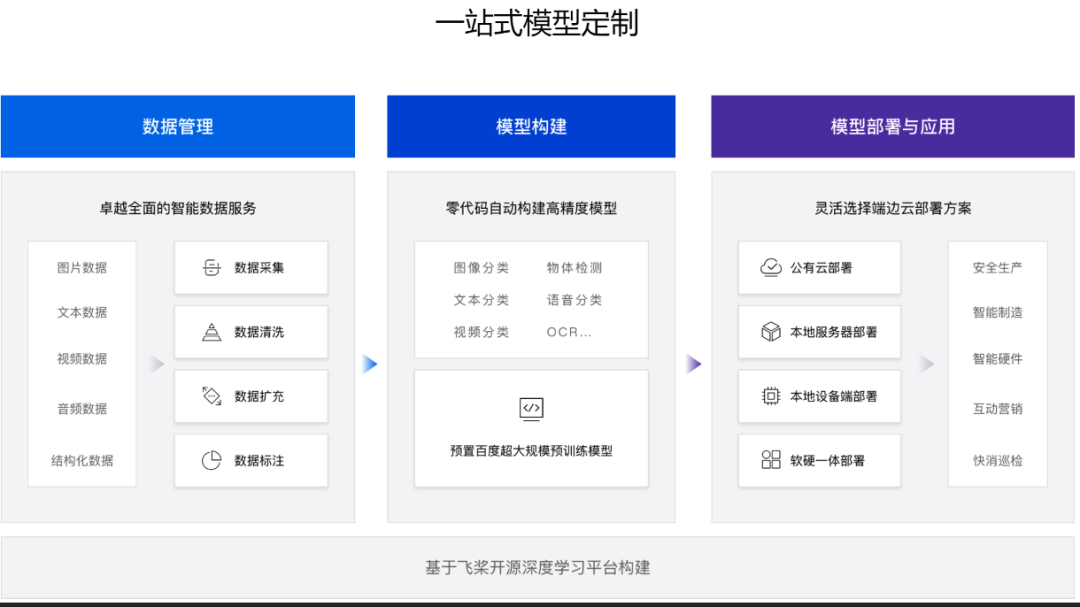This screenshot has height=607, width=1080.
Task: Click the 快消巡检 text
Action: [x=997, y=461]
